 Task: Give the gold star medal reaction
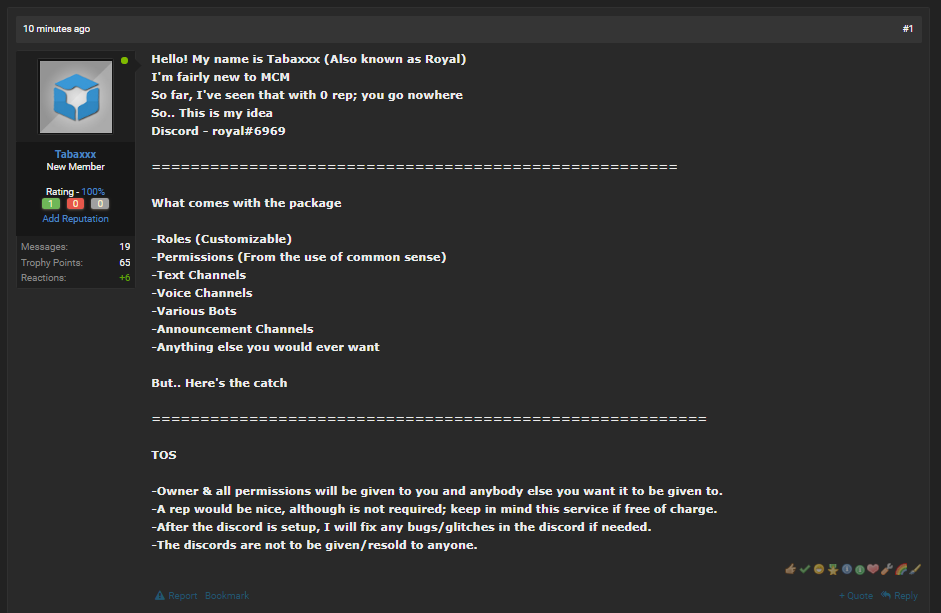click(x=832, y=570)
